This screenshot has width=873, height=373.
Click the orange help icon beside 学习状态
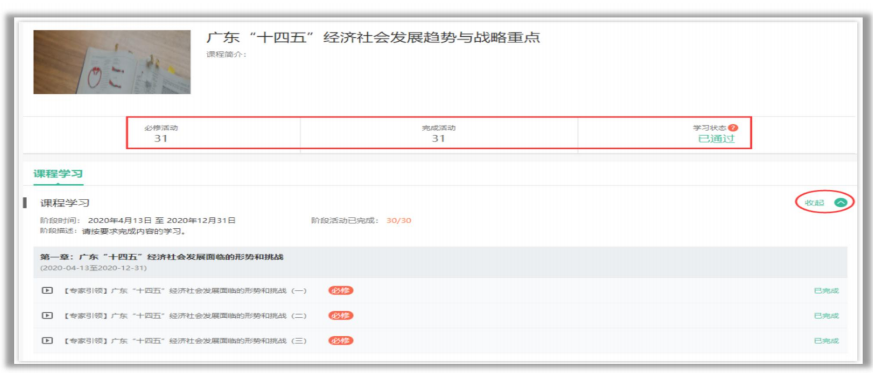tap(733, 128)
